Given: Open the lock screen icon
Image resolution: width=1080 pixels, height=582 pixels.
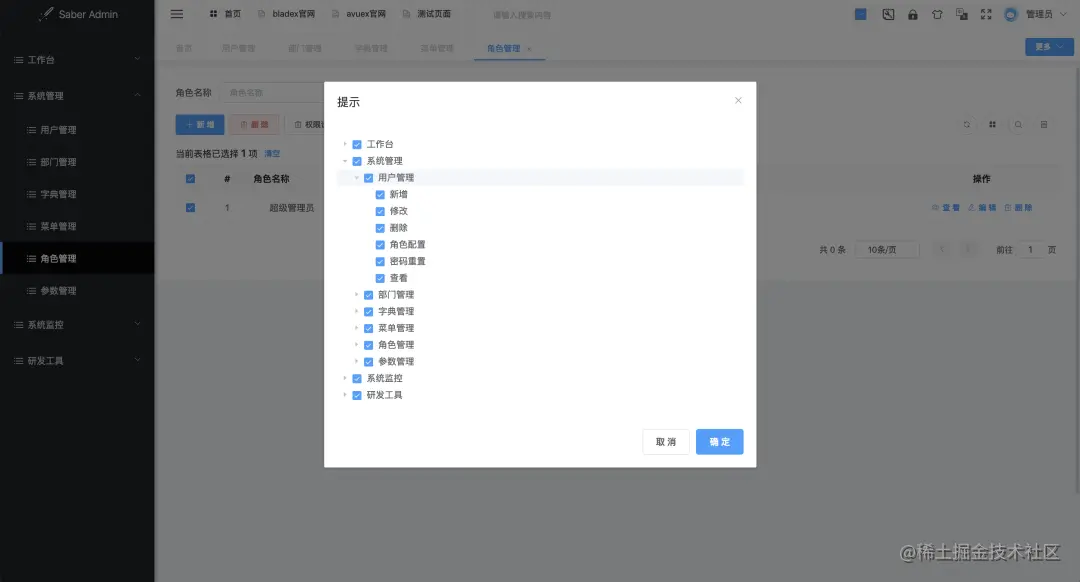Looking at the screenshot, I should point(913,15).
